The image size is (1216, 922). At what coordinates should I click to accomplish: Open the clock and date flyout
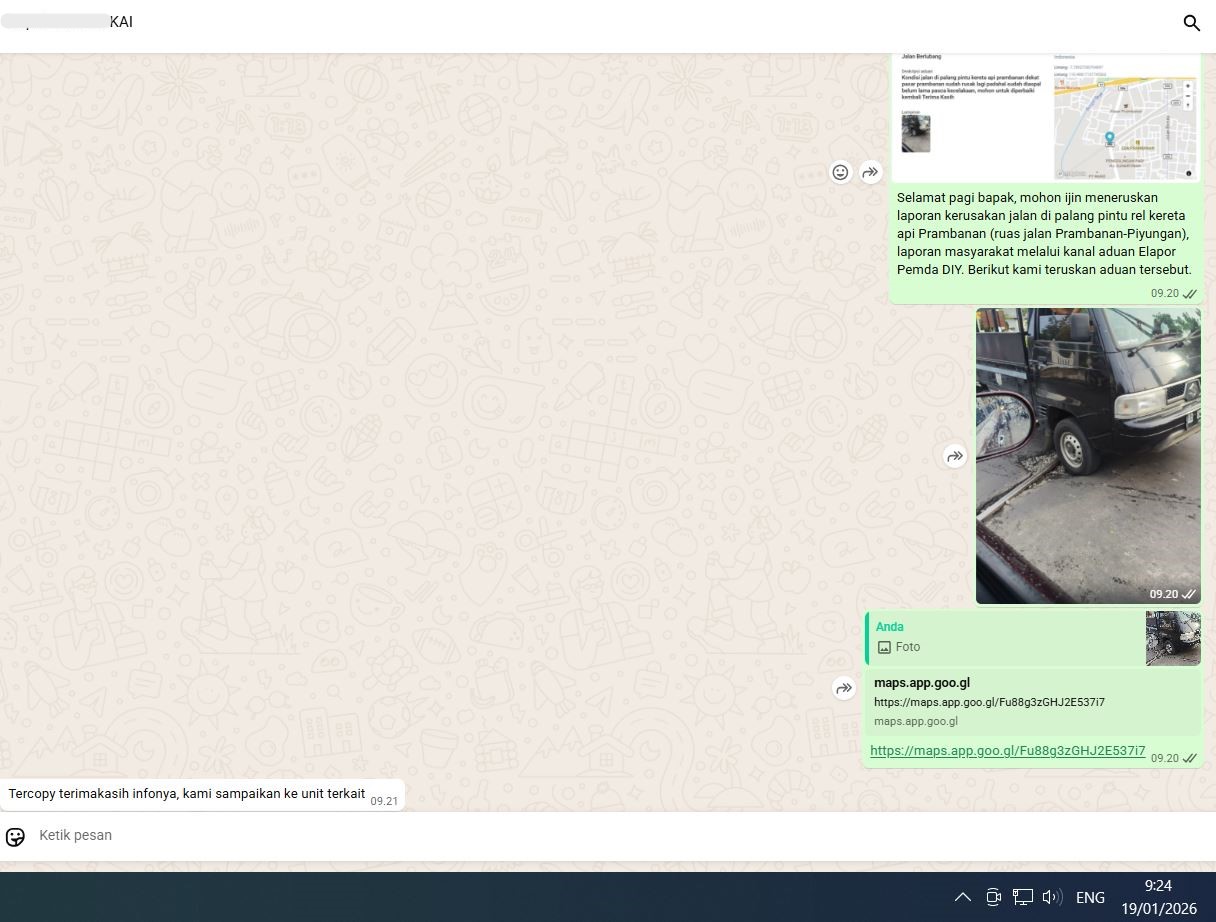[1158, 897]
